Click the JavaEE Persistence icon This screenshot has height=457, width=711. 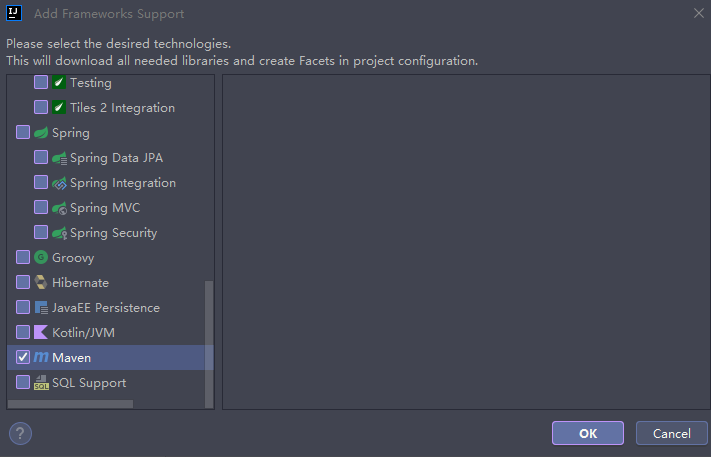pyautogui.click(x=41, y=308)
